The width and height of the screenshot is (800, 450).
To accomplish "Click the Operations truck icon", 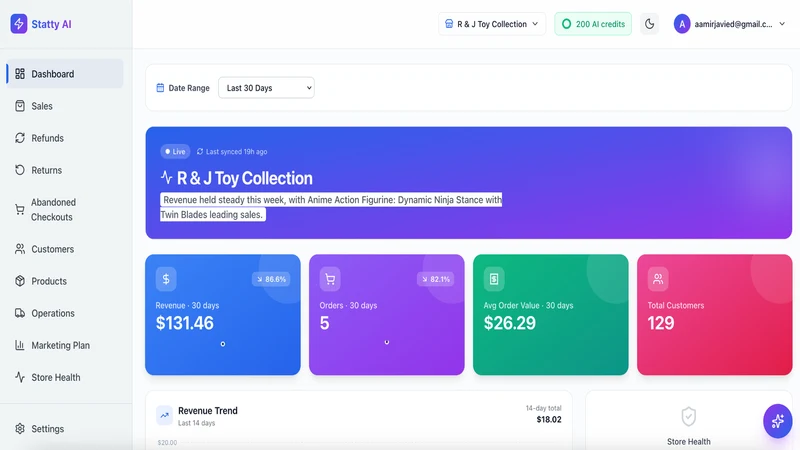I will tap(20, 313).
